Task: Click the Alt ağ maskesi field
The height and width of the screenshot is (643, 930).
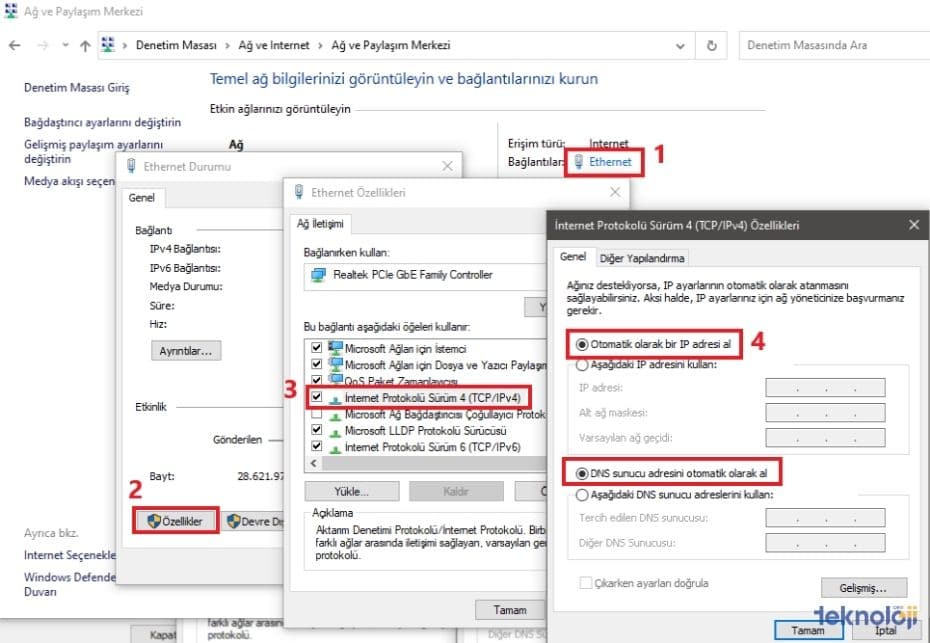Action: (825, 412)
